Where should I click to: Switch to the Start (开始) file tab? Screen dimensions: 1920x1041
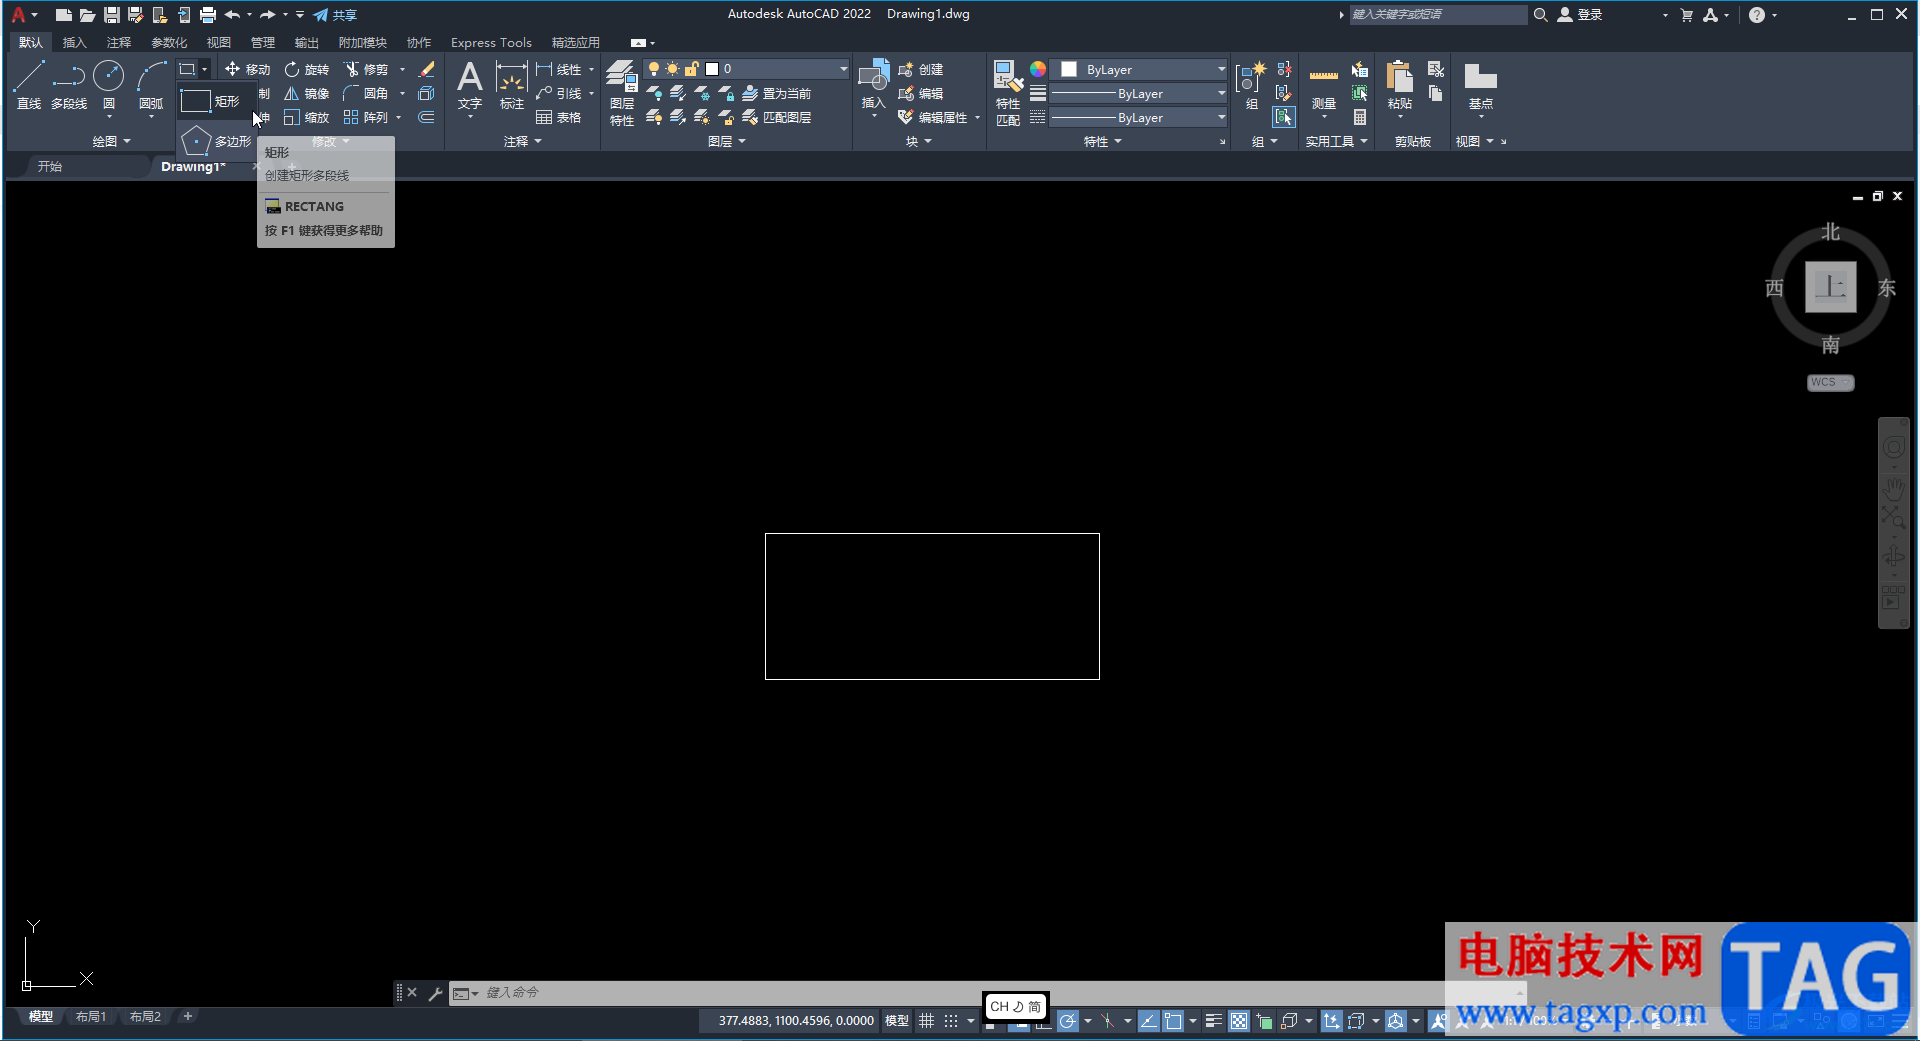coord(50,166)
